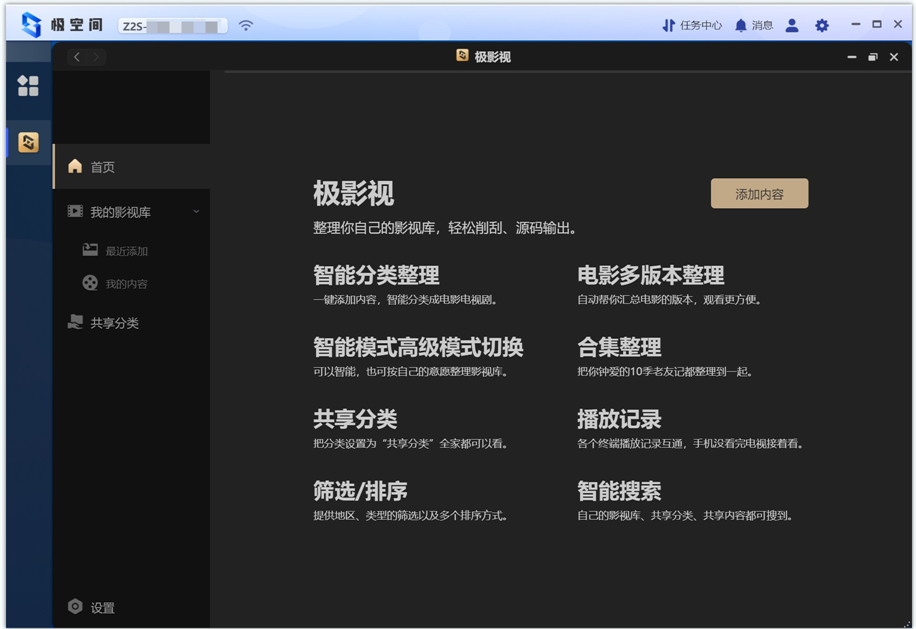The height and width of the screenshot is (629, 916).
Task: Click the 智能分类整理 heading
Action: [376, 275]
